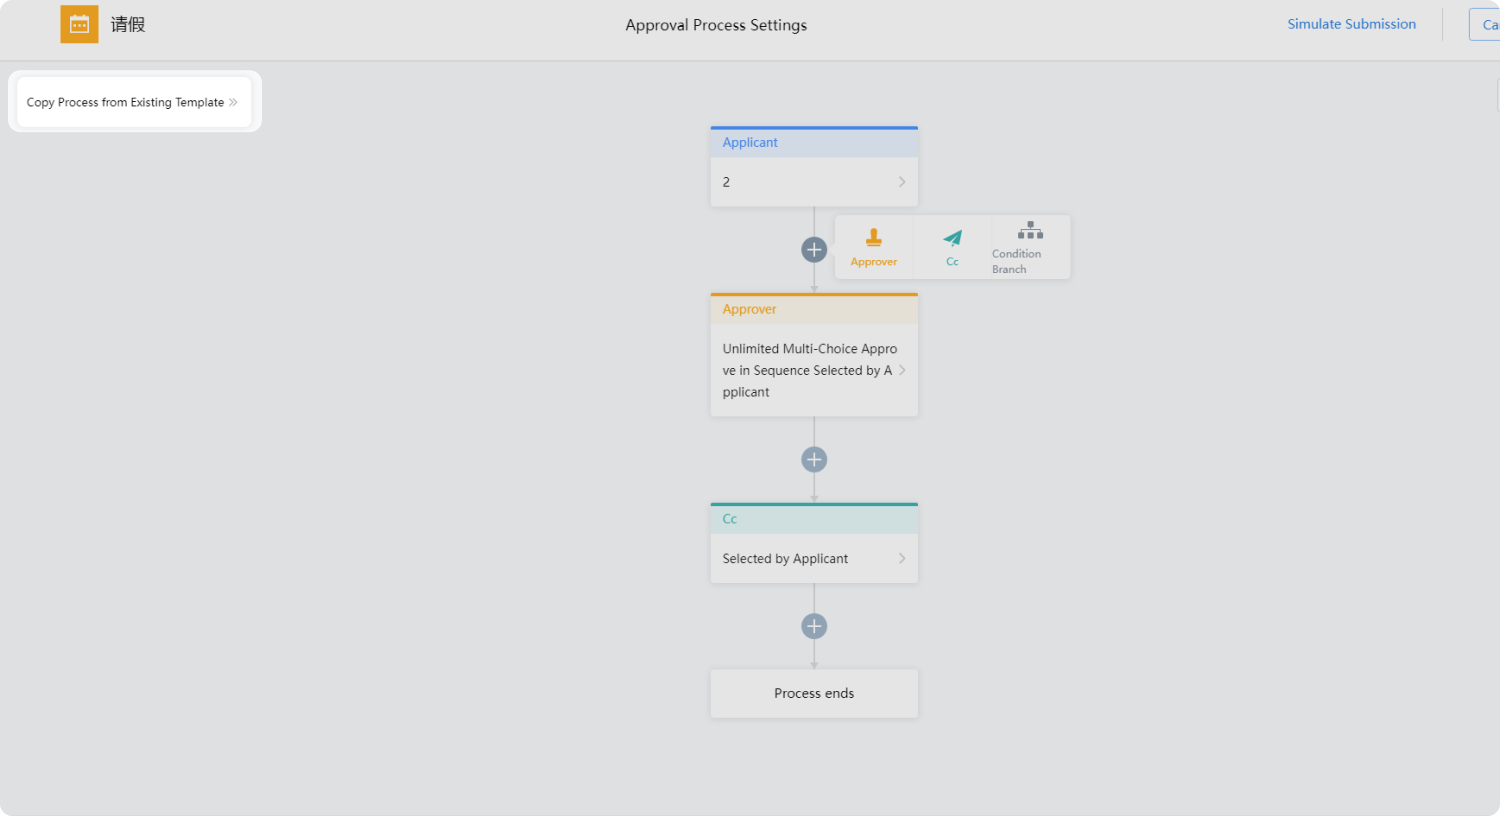Click the orange calendar form icon
This screenshot has height=816, width=1500.
point(79,24)
